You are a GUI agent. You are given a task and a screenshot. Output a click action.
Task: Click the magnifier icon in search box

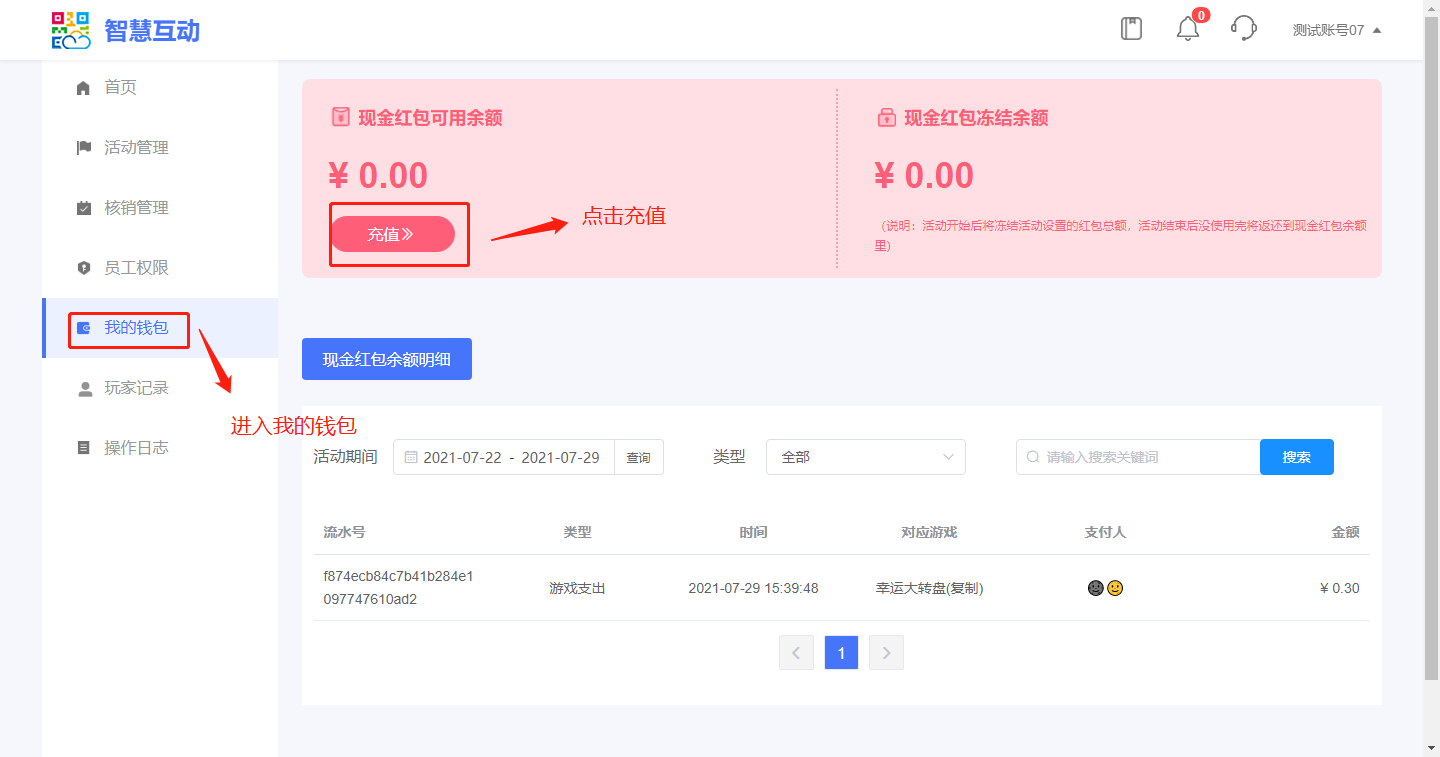tap(1033, 457)
